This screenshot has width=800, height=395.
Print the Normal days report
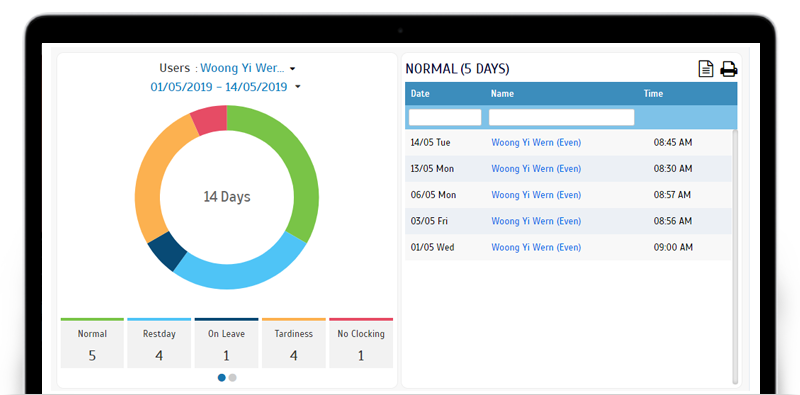point(729,69)
